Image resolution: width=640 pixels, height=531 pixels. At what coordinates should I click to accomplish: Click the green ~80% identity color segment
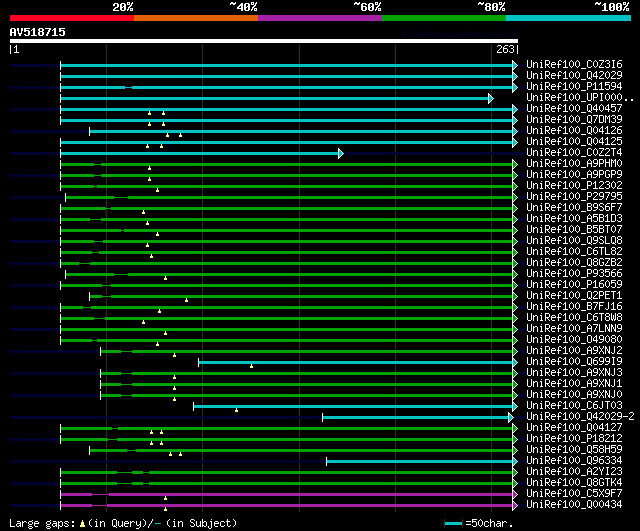tap(444, 18)
